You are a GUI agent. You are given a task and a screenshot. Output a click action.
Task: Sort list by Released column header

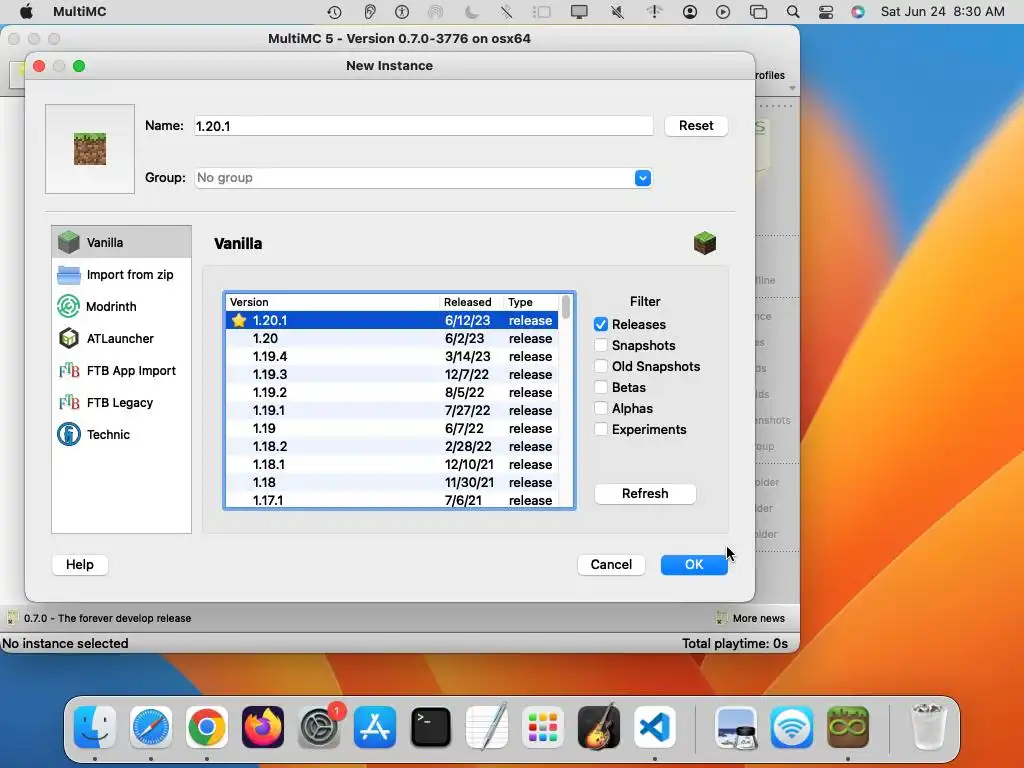click(472, 302)
